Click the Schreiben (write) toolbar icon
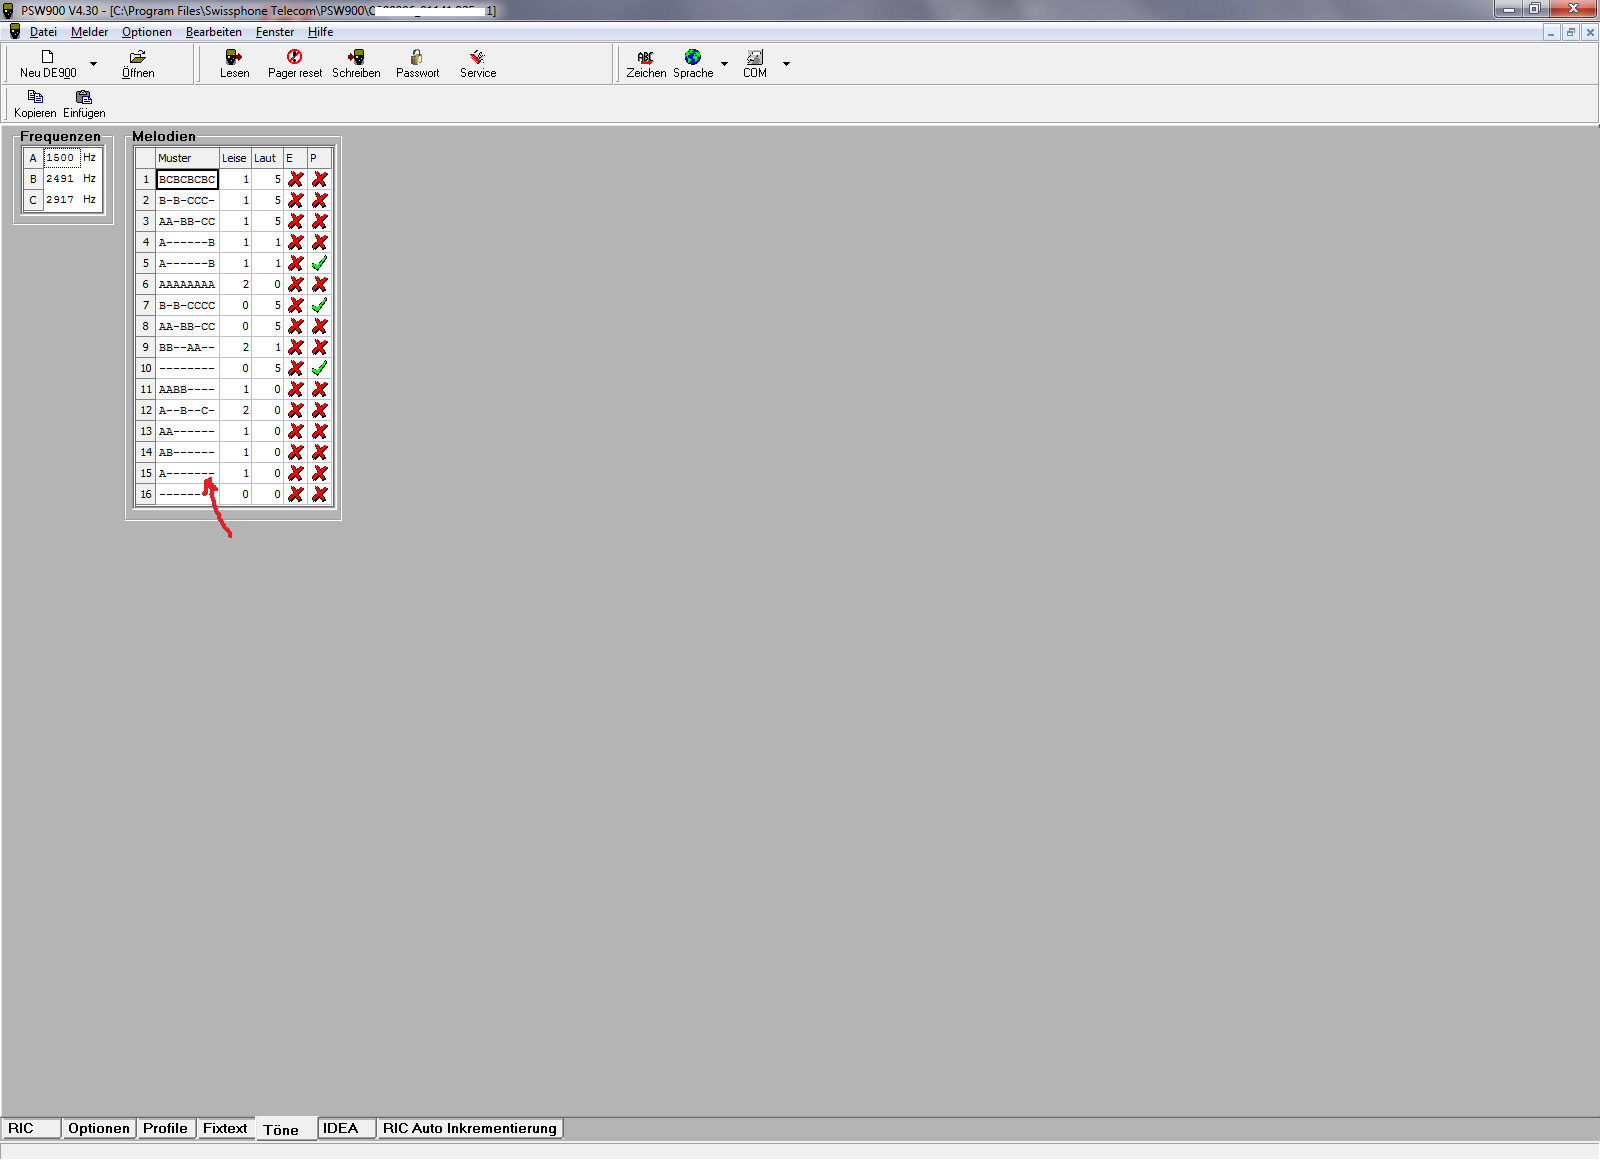Viewport: 1600px width, 1160px height. 356,58
